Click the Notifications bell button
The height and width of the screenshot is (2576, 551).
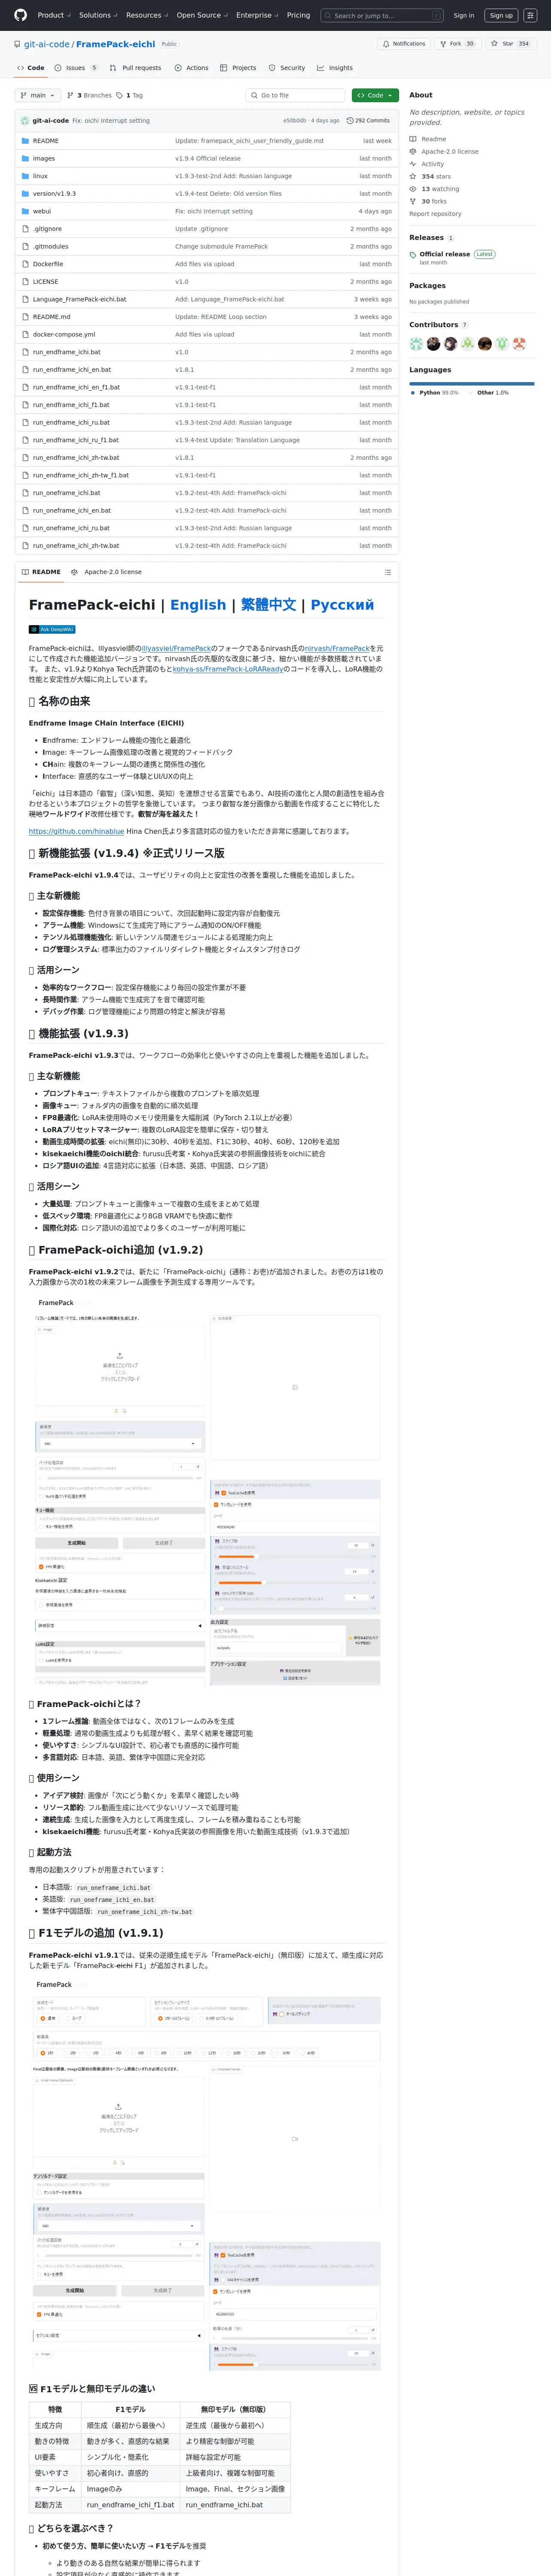click(x=404, y=44)
